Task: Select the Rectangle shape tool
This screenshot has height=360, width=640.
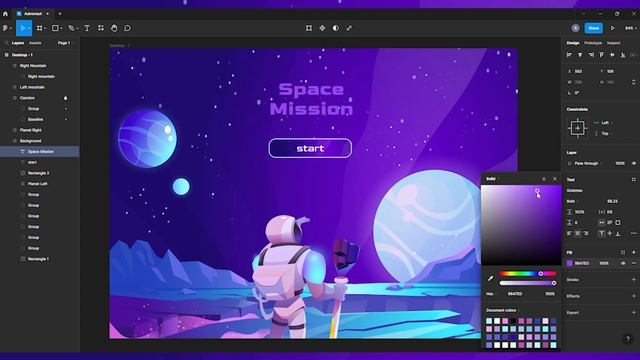Action: point(55,28)
